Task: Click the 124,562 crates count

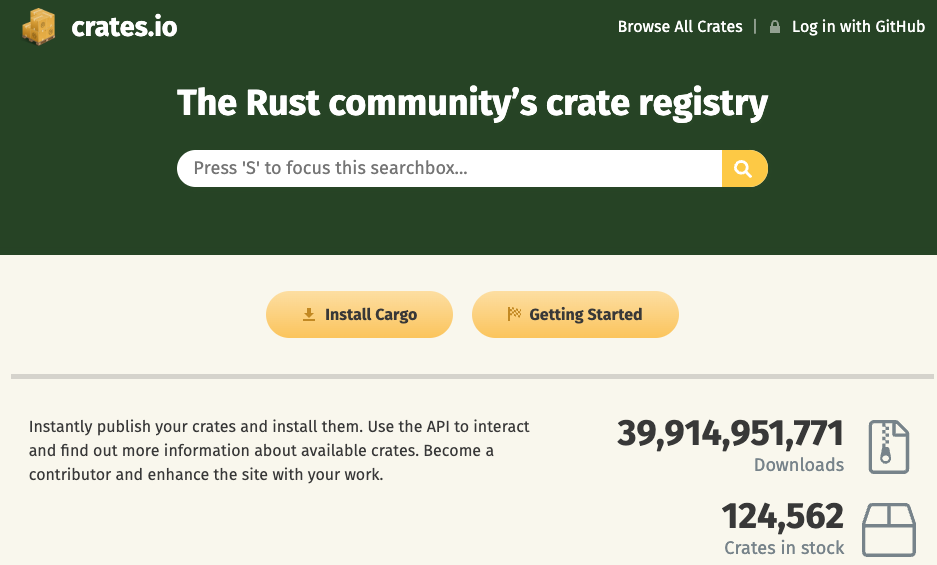Action: click(782, 517)
